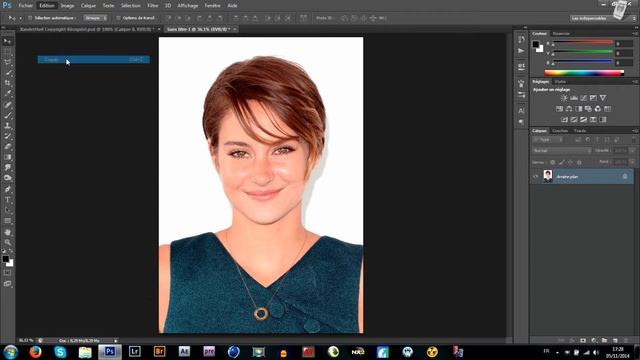Open the Move tool preset picker arrow

[x=20, y=18]
